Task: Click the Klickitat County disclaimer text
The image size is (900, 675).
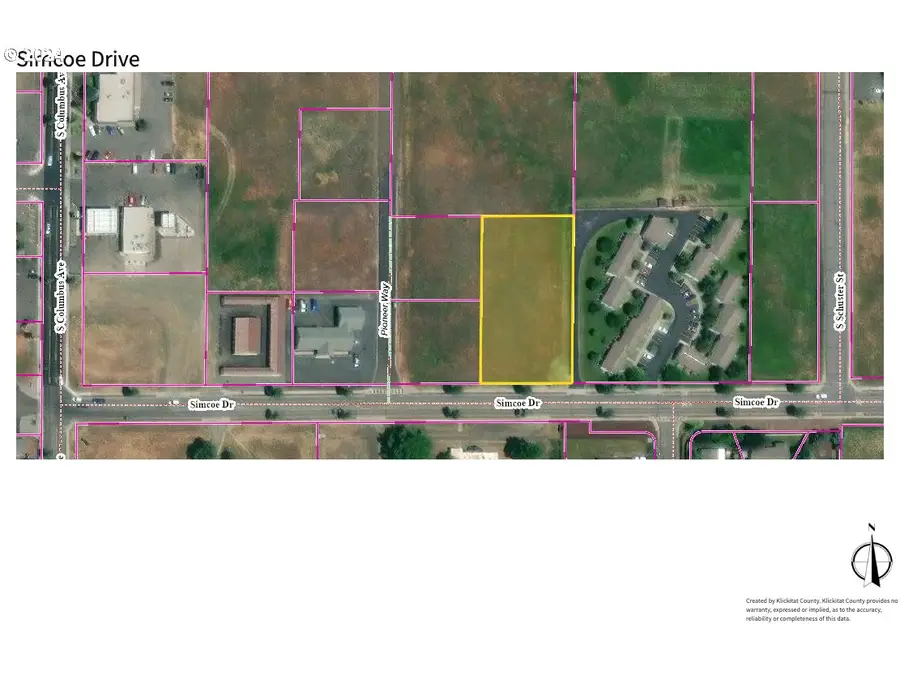Action: coord(821,610)
